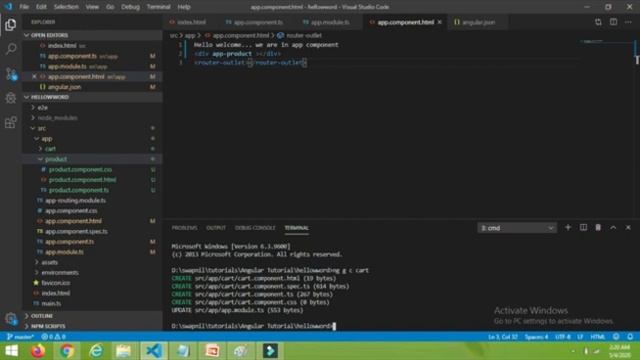Launch Chrome from the taskbar
The width and height of the screenshot is (640, 360).
pos(67,351)
